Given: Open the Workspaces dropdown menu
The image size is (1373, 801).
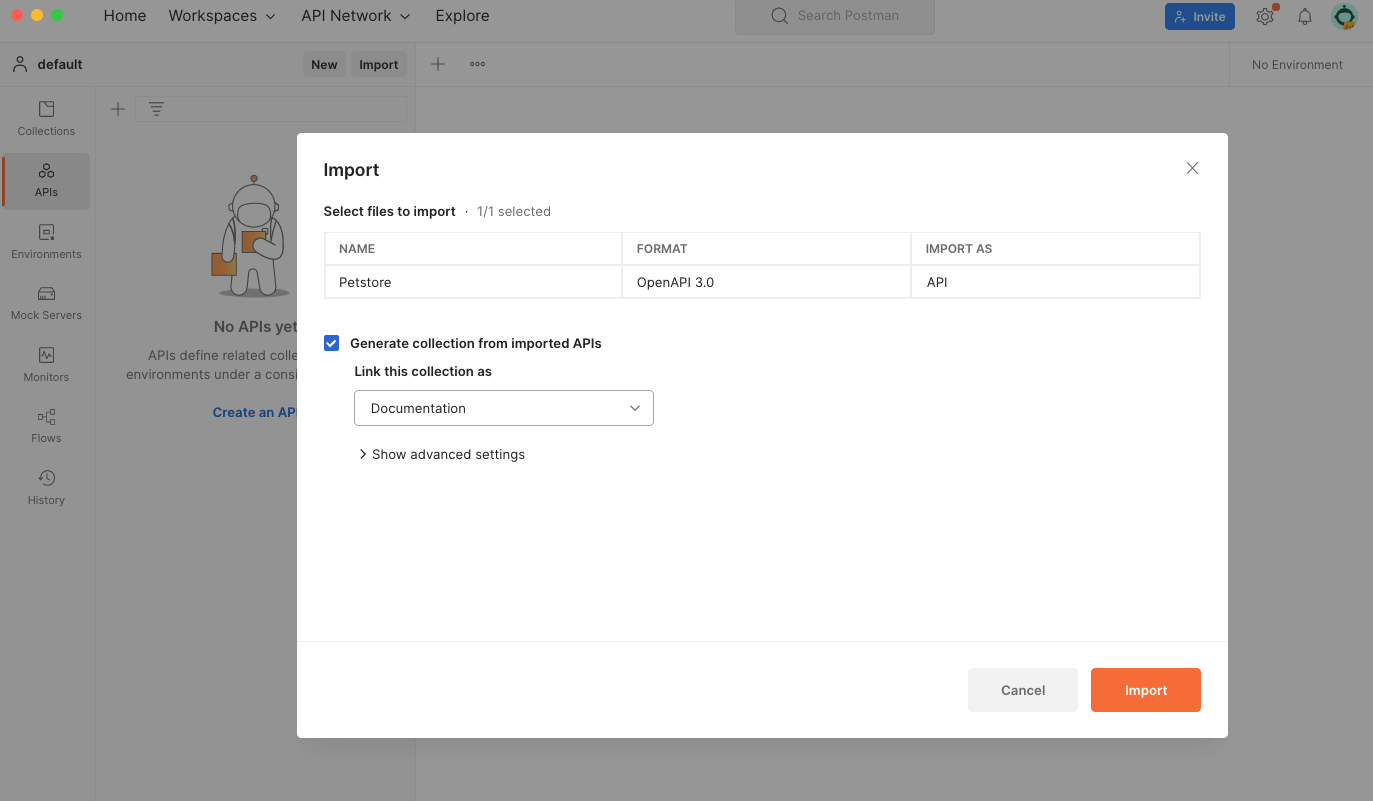Looking at the screenshot, I should [x=221, y=16].
